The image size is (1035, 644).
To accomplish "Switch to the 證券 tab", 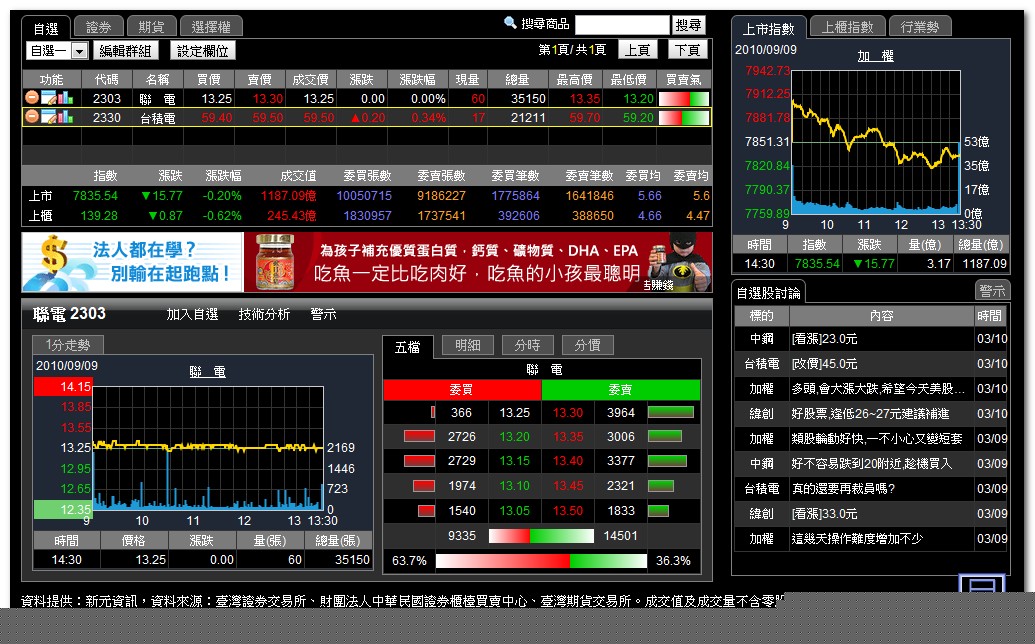I will pos(99,27).
